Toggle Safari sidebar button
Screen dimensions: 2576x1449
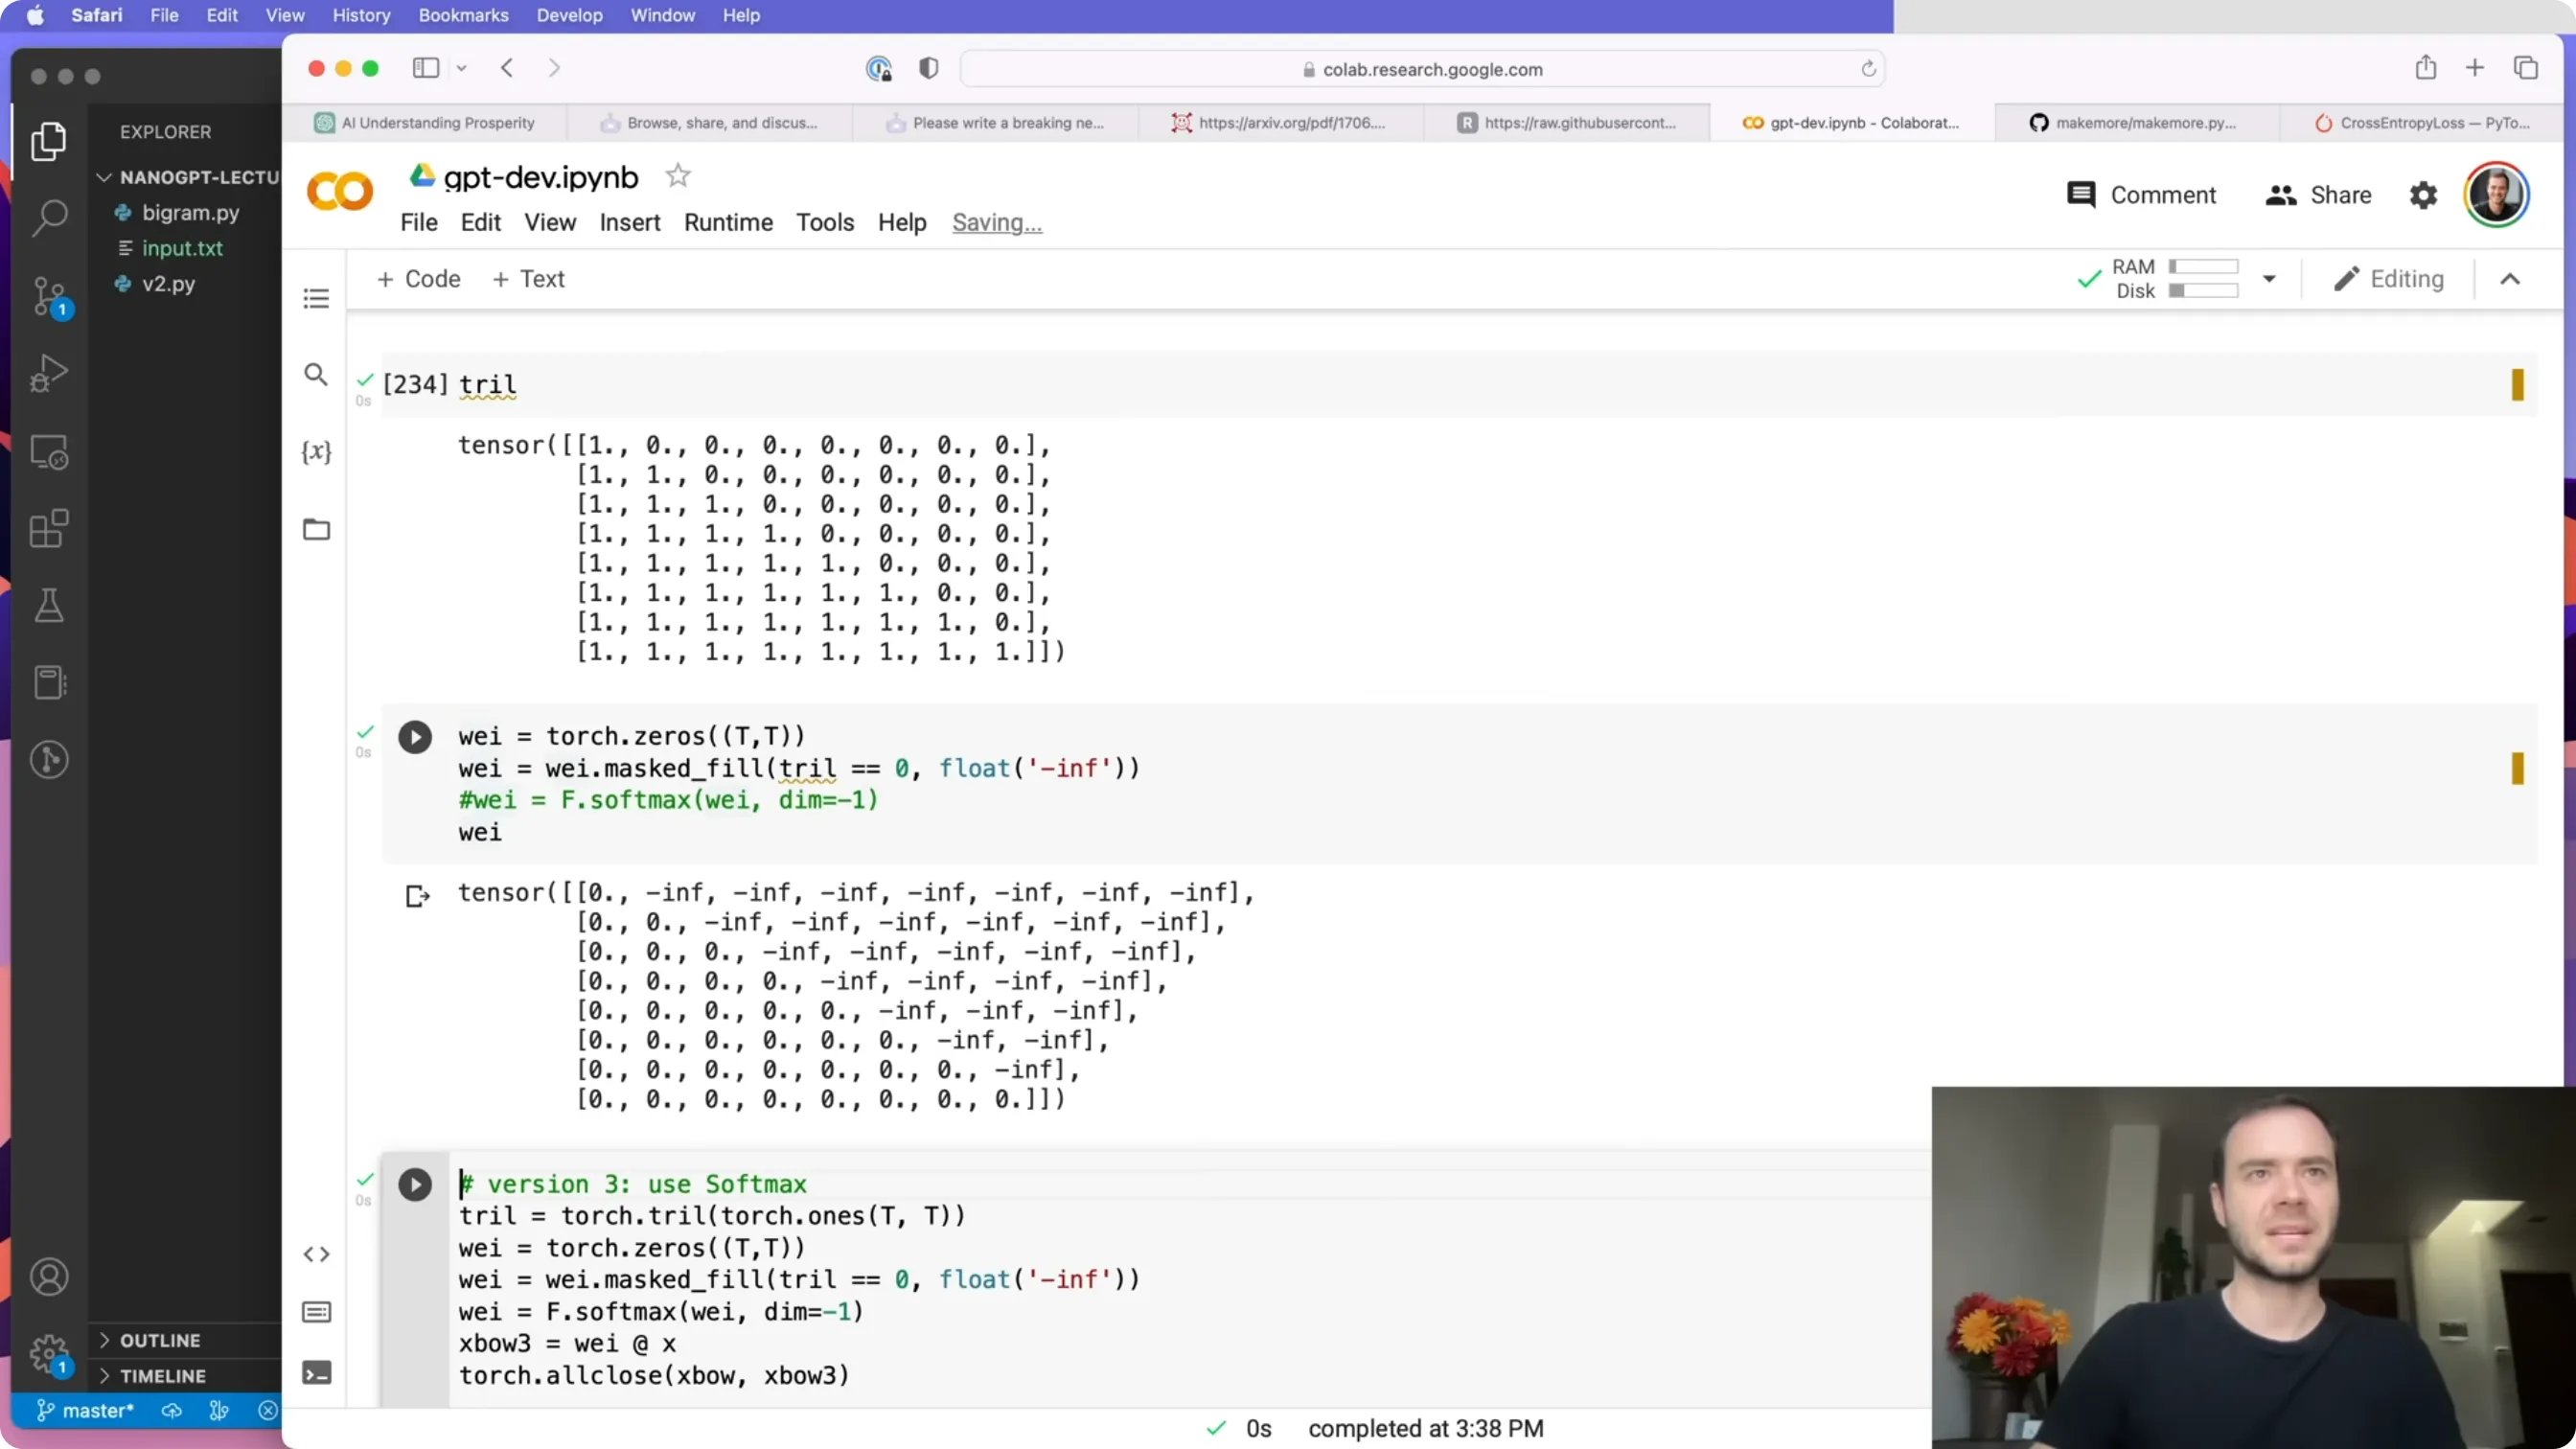(426, 68)
